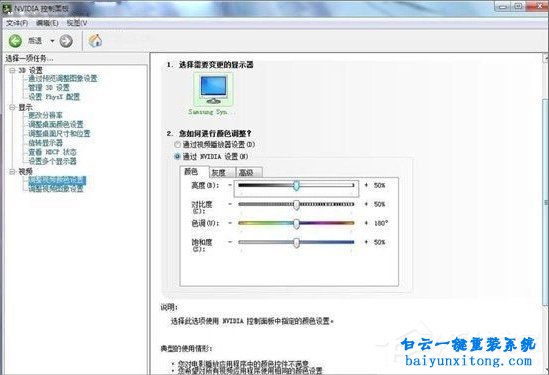Select the Samsung monitor thumbnail
The height and width of the screenshot is (375, 549).
click(x=213, y=89)
